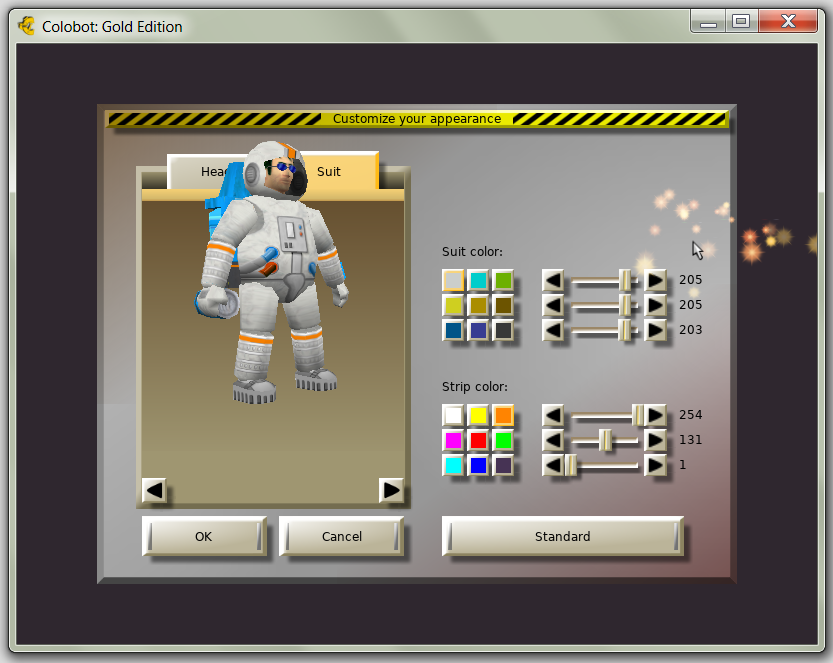Select the teal blue suit color swatch
This screenshot has width=833, height=663.
[x=453, y=330]
